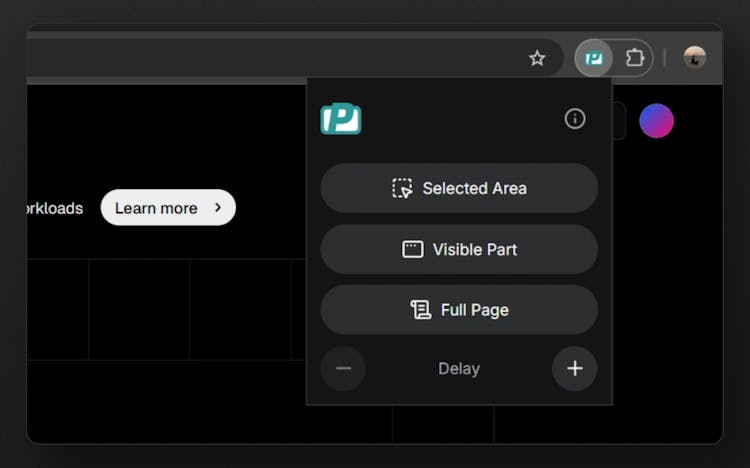Click the info icon in popup
This screenshot has height=468, width=750.
tap(574, 119)
